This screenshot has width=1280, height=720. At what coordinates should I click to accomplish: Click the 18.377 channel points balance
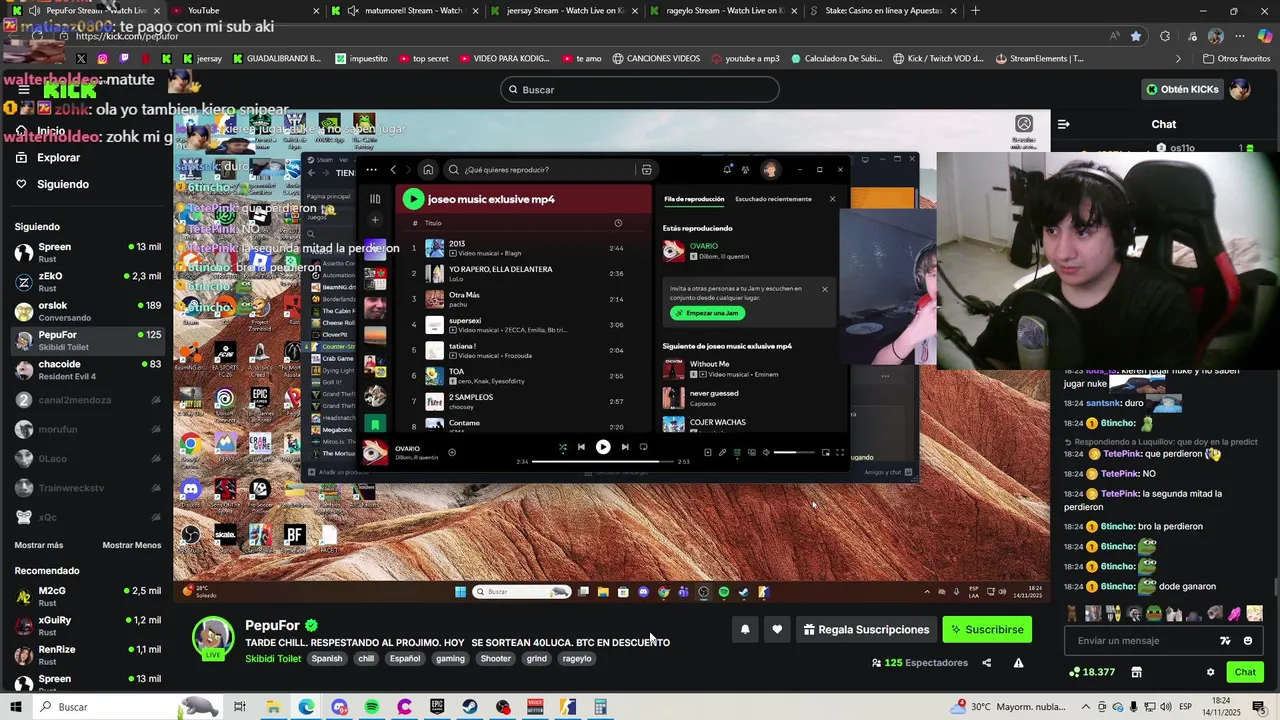[x=1092, y=672]
